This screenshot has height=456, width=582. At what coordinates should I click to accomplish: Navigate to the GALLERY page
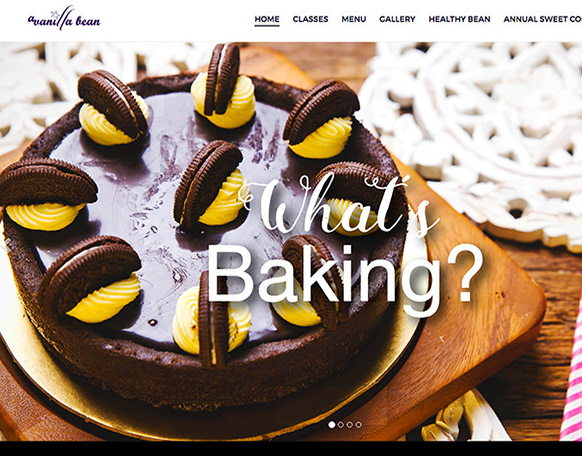point(397,19)
